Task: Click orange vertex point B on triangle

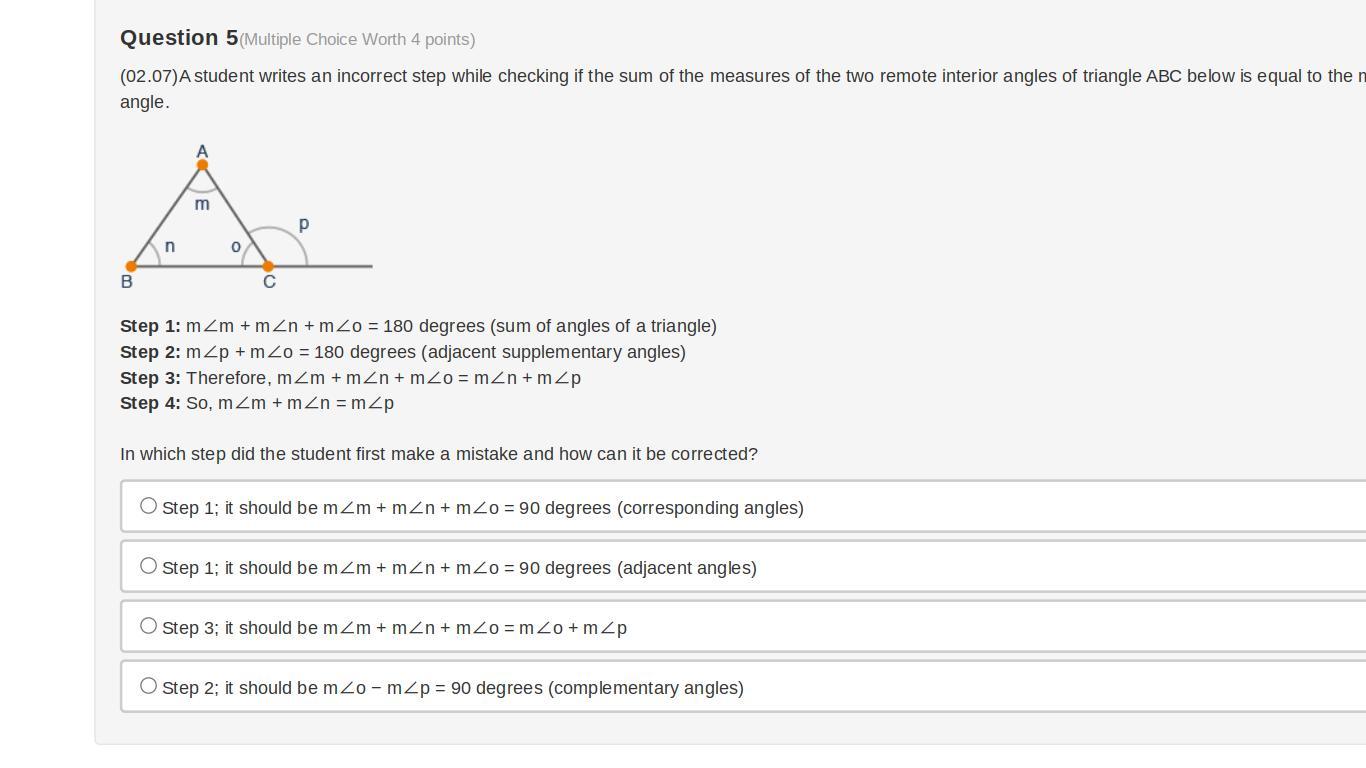Action: pyautogui.click(x=131, y=267)
